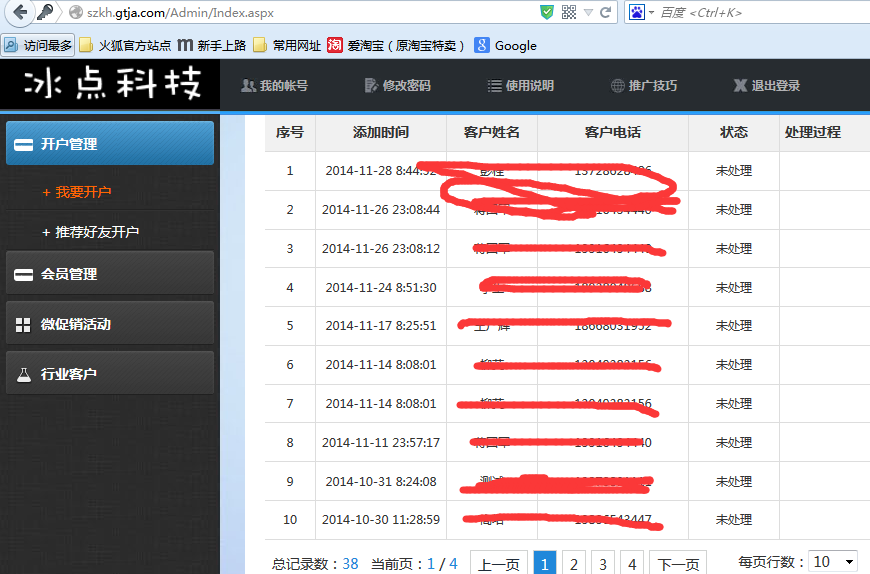Click 未处理 status in row 10

(x=734, y=520)
